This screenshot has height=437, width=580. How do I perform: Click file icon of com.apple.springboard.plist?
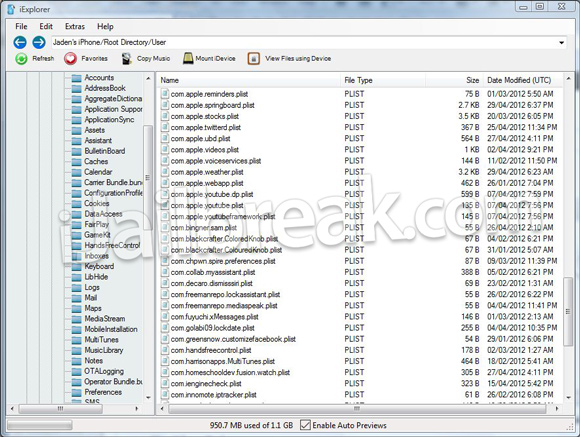click(165, 105)
